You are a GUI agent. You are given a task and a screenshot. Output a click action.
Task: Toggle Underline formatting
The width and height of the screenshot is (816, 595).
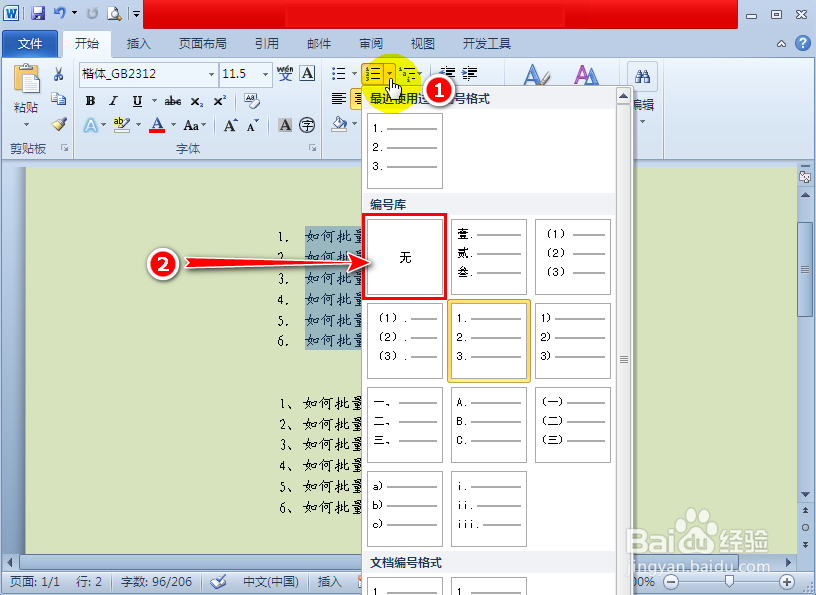click(x=137, y=100)
